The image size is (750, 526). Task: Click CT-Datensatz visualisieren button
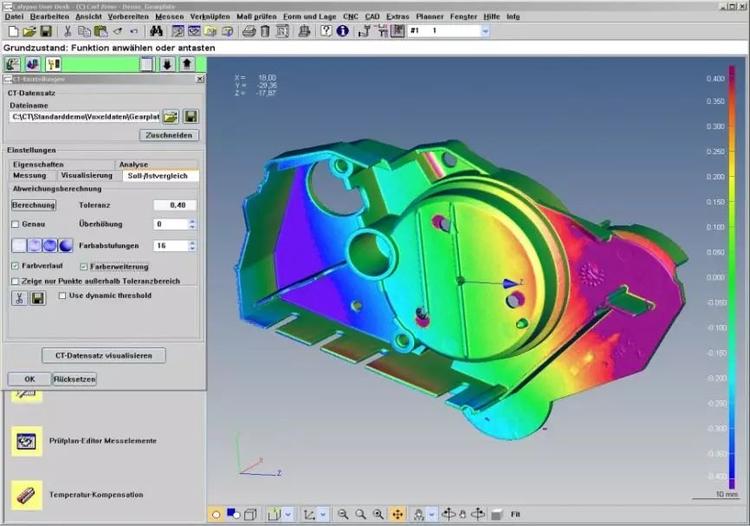point(104,355)
